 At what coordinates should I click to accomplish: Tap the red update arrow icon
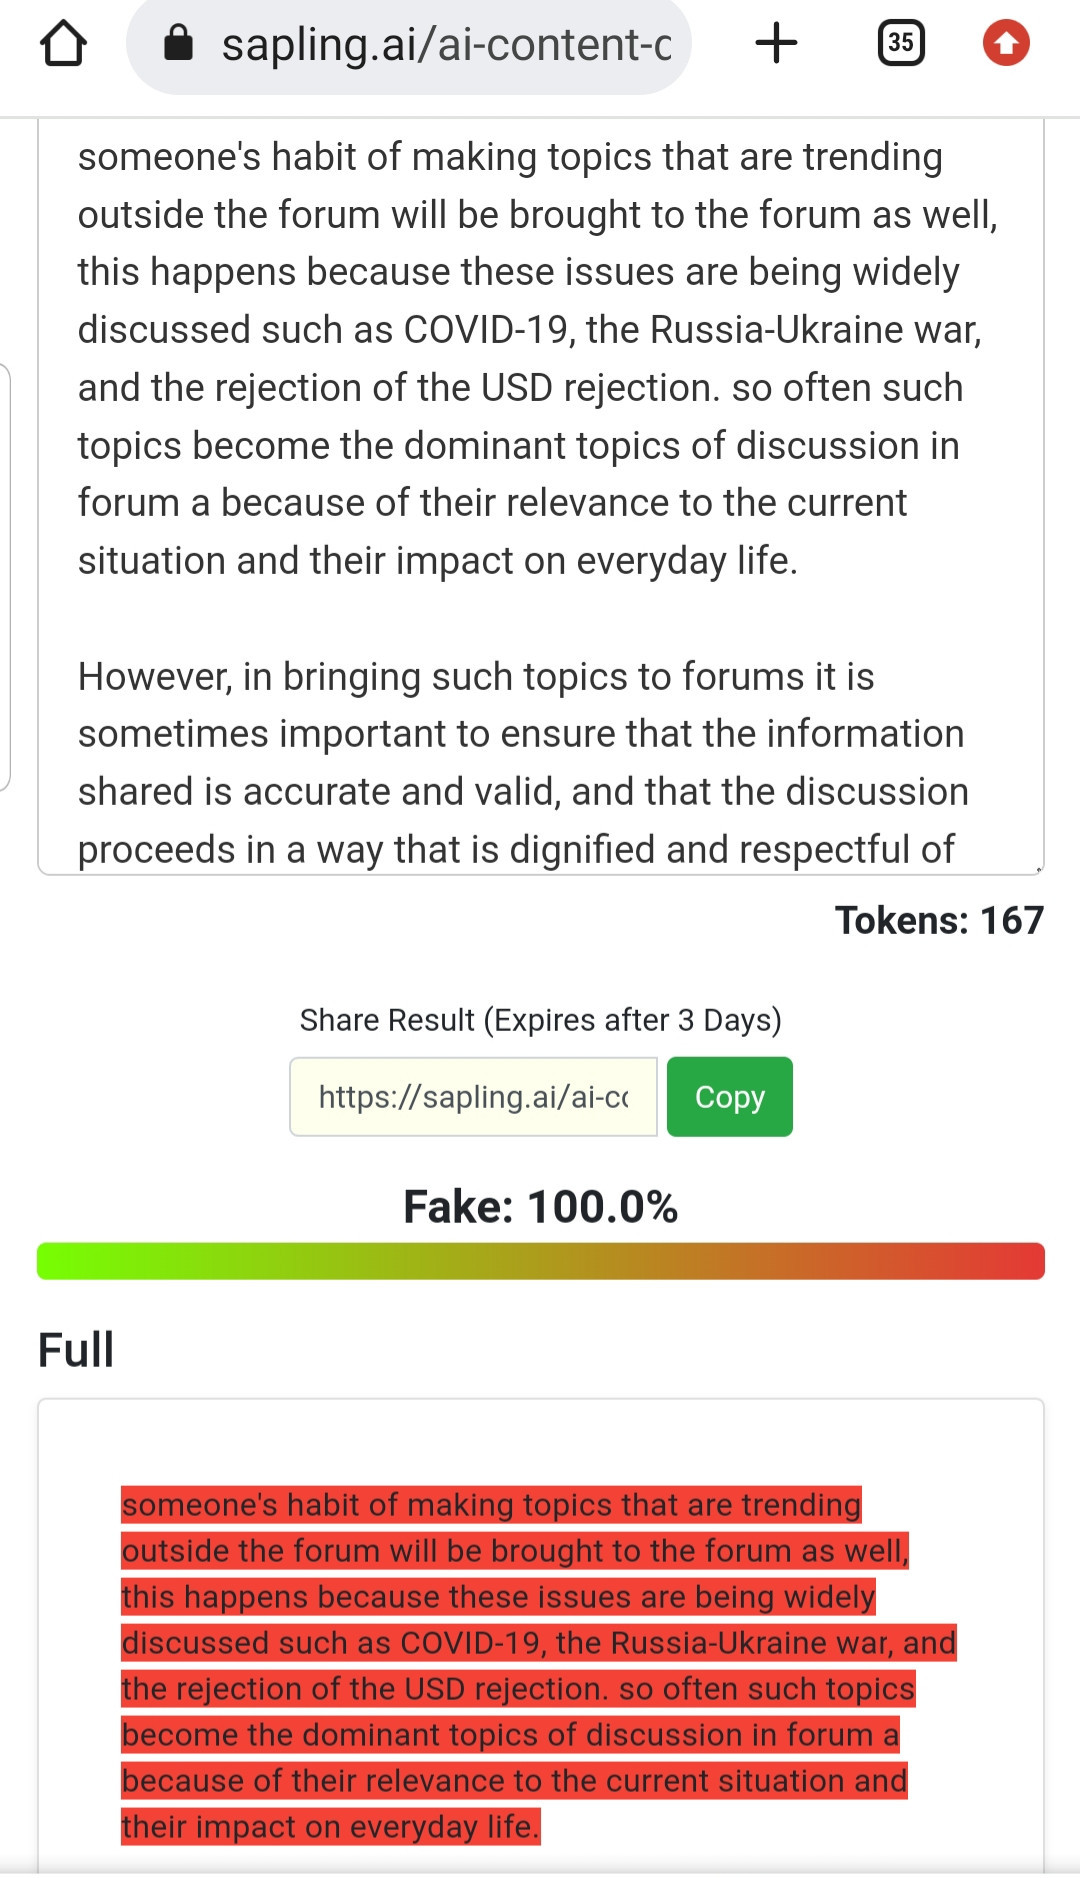click(1006, 43)
